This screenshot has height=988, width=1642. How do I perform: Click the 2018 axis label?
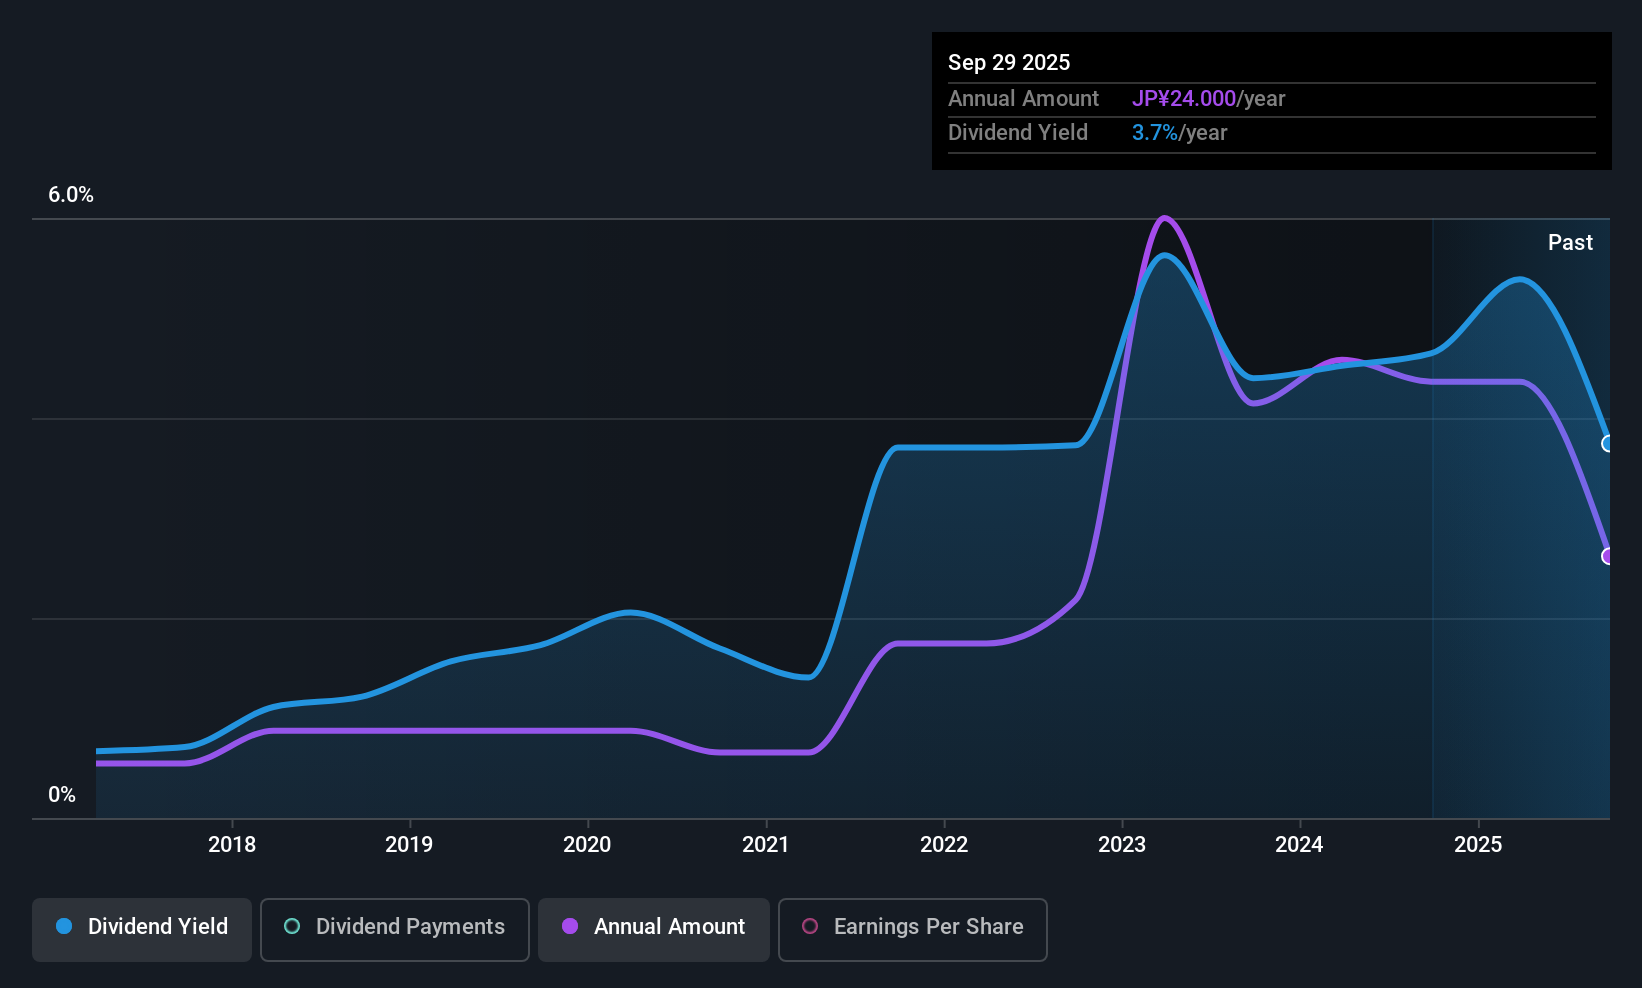[x=232, y=844]
